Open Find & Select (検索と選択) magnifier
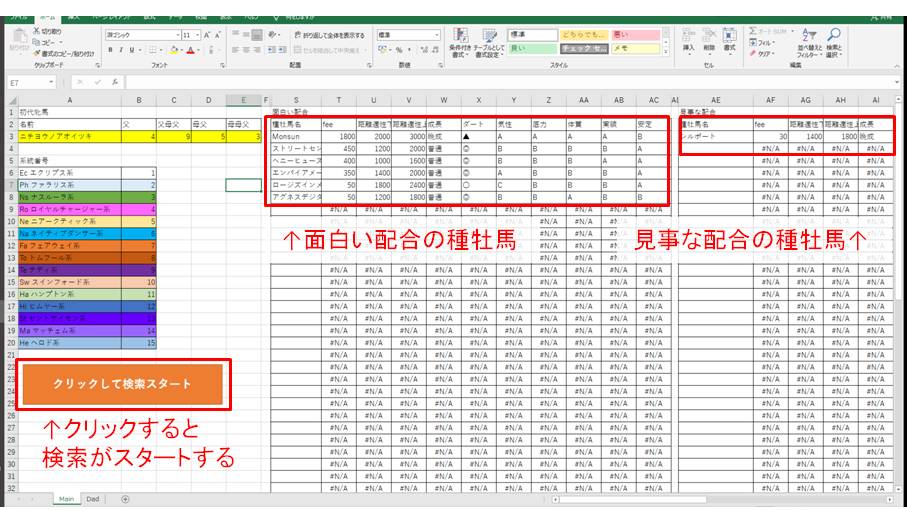 [834, 42]
